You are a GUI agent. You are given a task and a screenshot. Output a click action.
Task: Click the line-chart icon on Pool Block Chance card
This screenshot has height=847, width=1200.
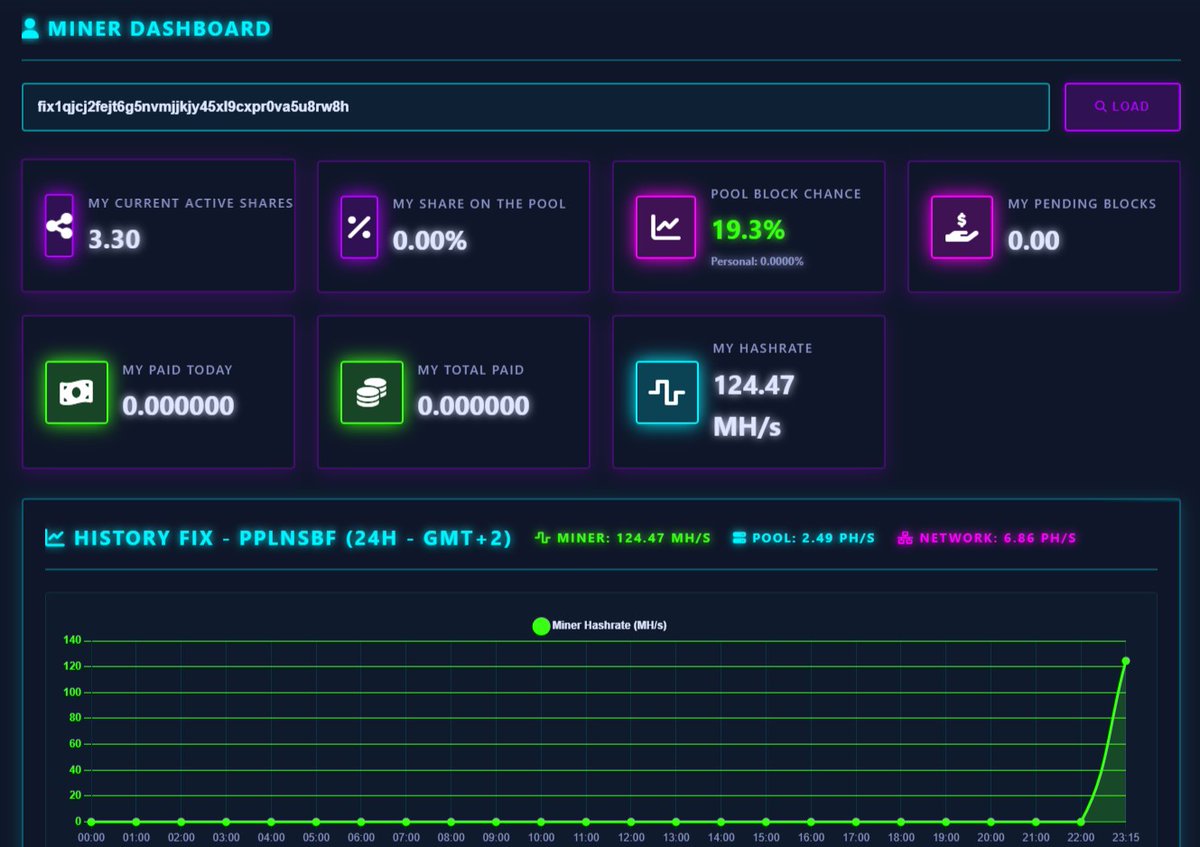(665, 227)
